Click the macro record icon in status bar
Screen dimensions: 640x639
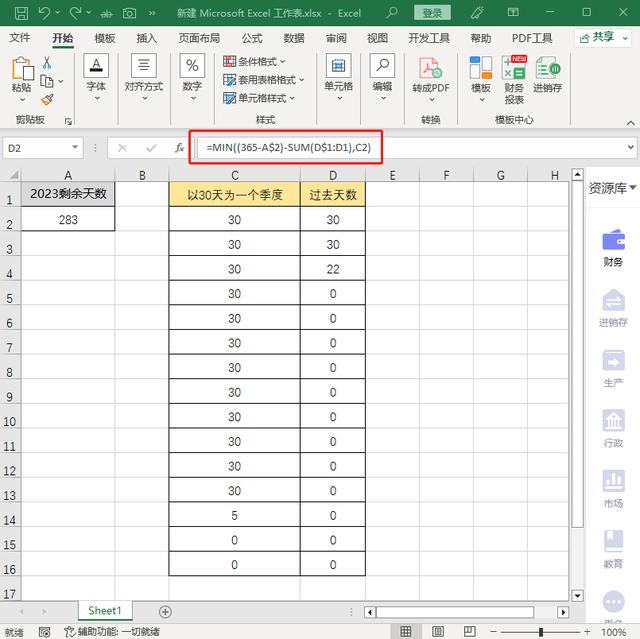[x=44, y=632]
